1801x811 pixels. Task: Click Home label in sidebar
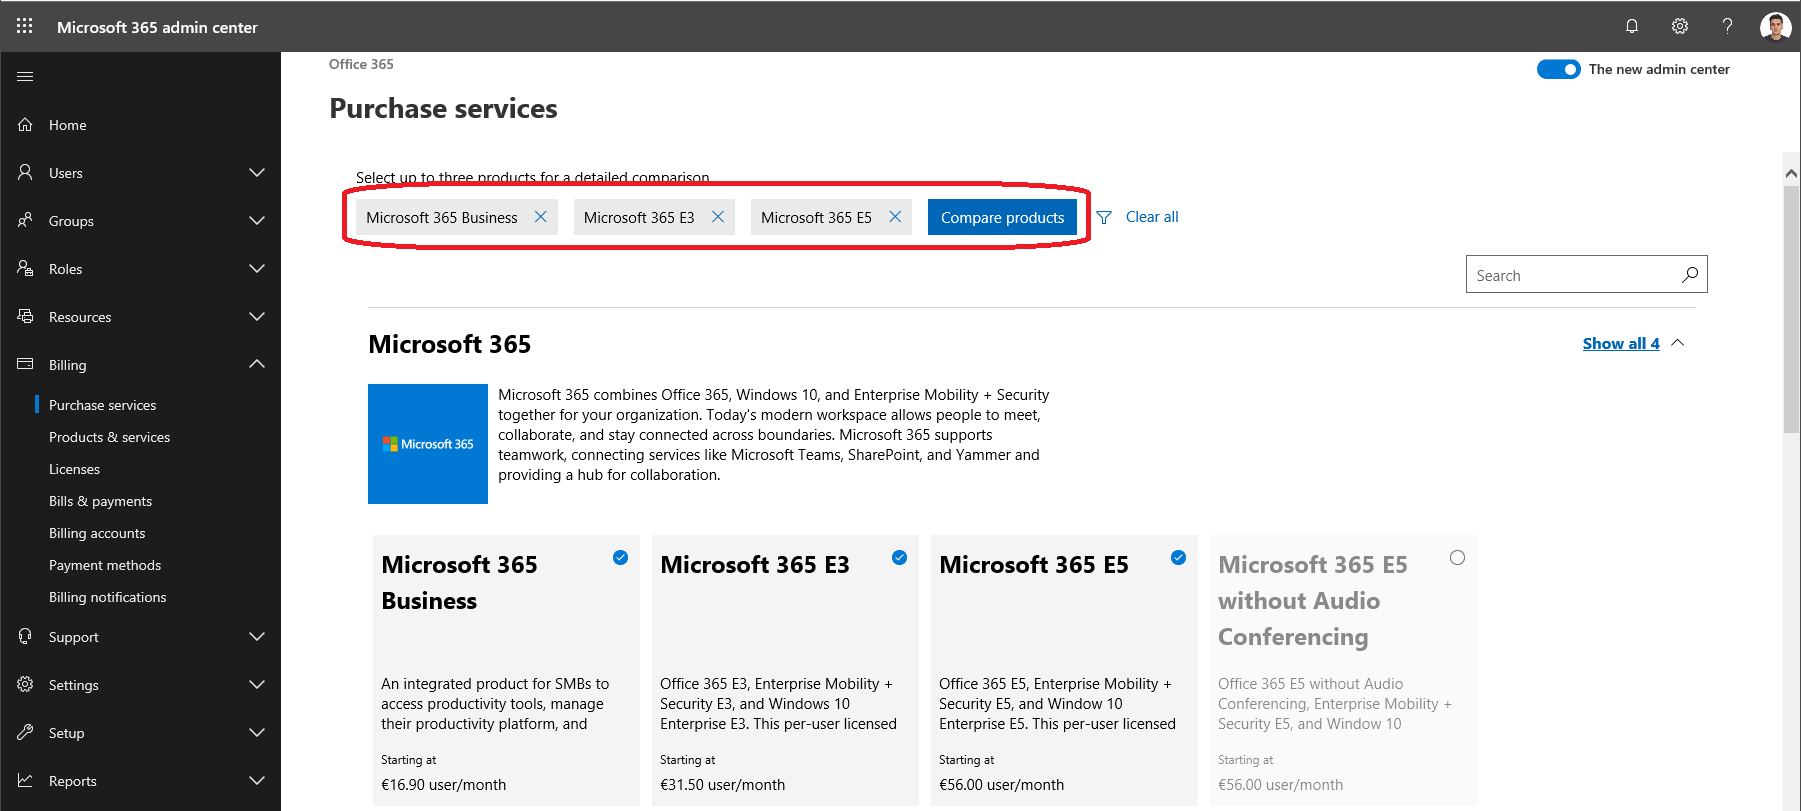(x=67, y=125)
